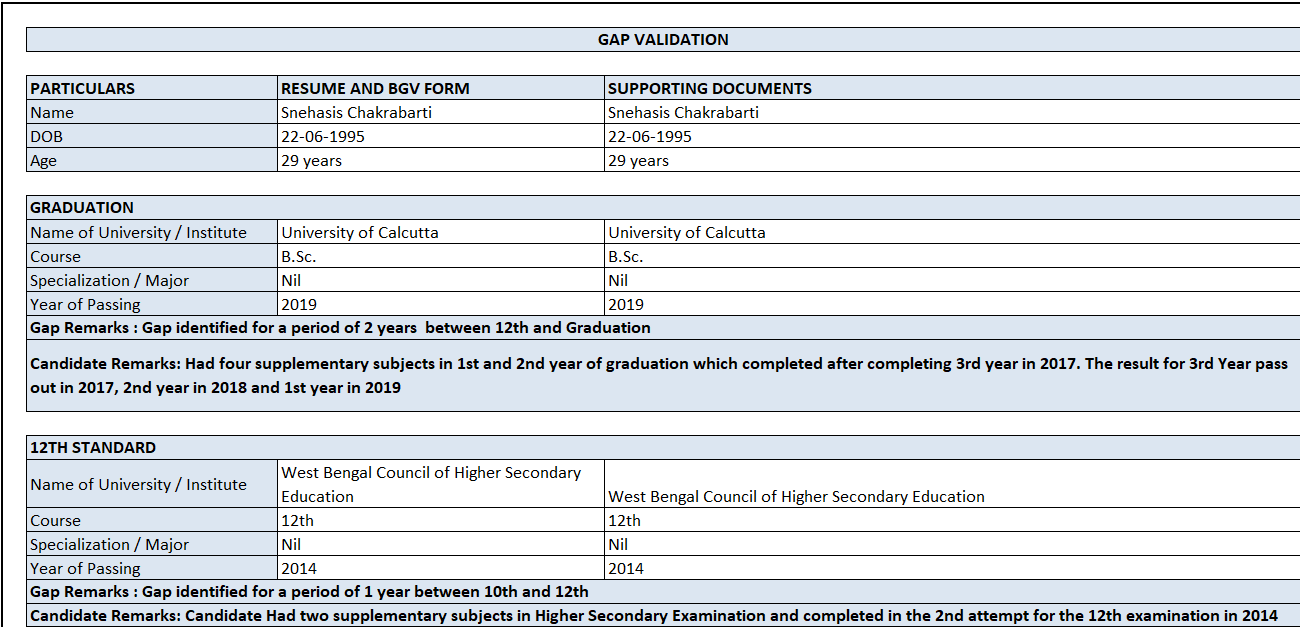Select Snehasis Chakrabarti in the resume column
Viewport: 1300px width, 627px height.
[x=357, y=112]
